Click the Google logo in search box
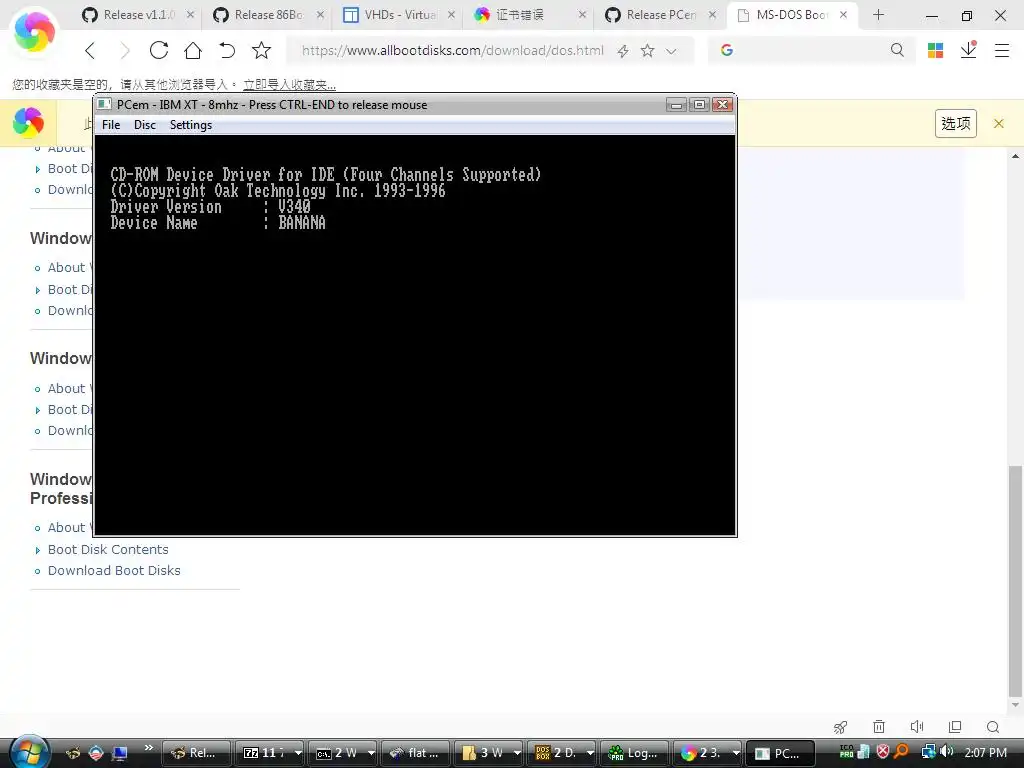Screen dimensions: 1024x768 (x=727, y=50)
